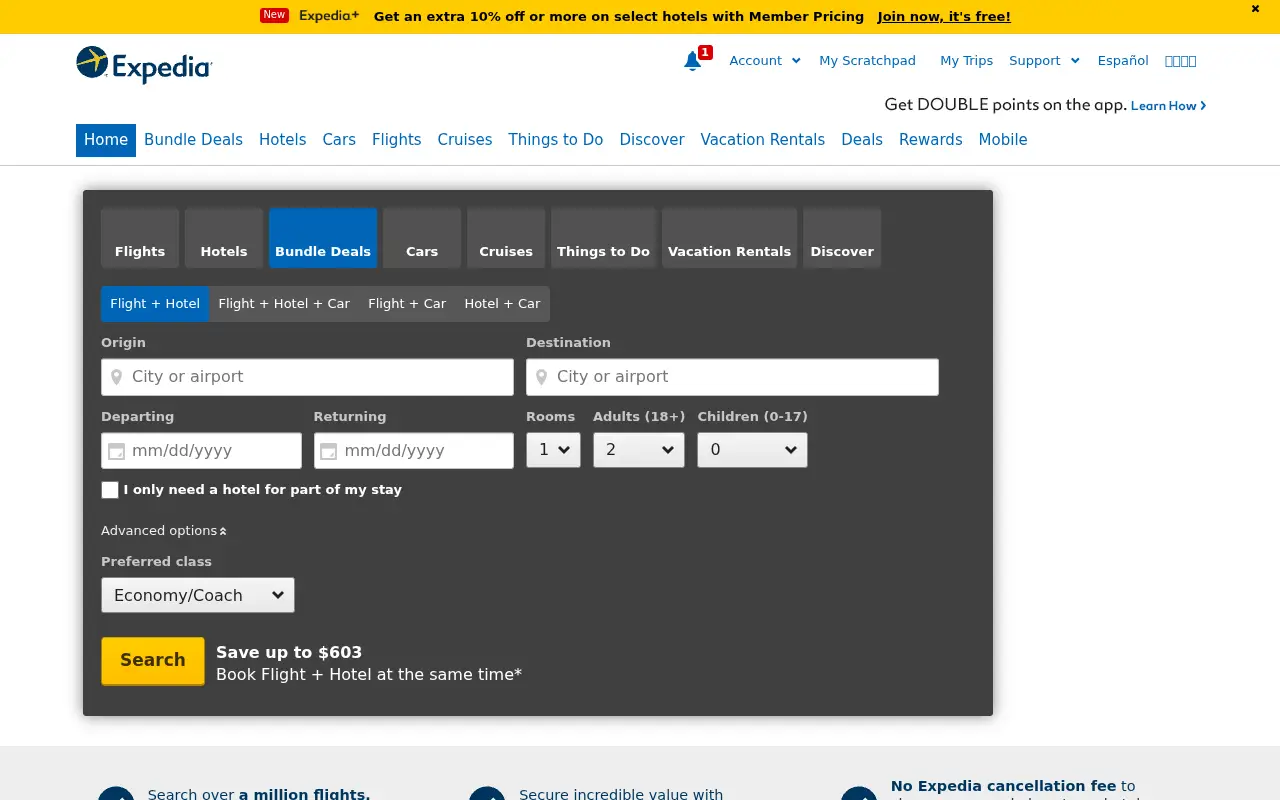Choose the Flight + Hotel + Car option

coord(284,304)
